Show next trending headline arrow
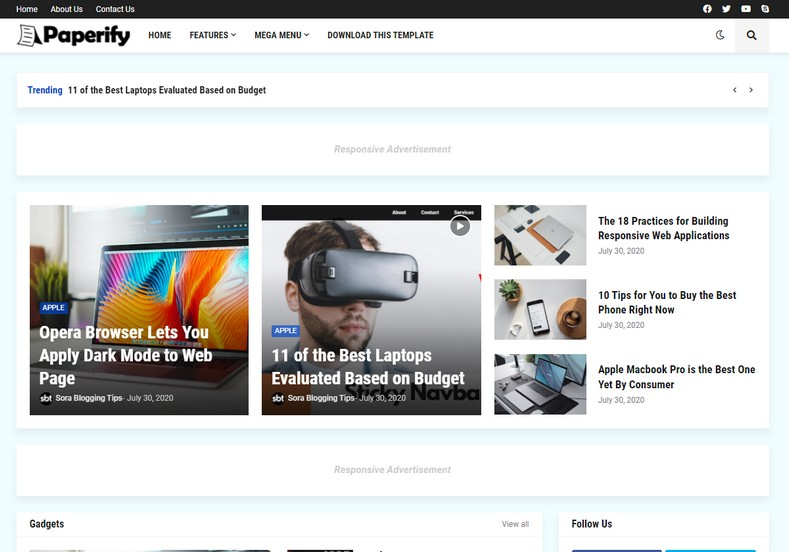Image resolution: width=789 pixels, height=552 pixels. [x=751, y=90]
